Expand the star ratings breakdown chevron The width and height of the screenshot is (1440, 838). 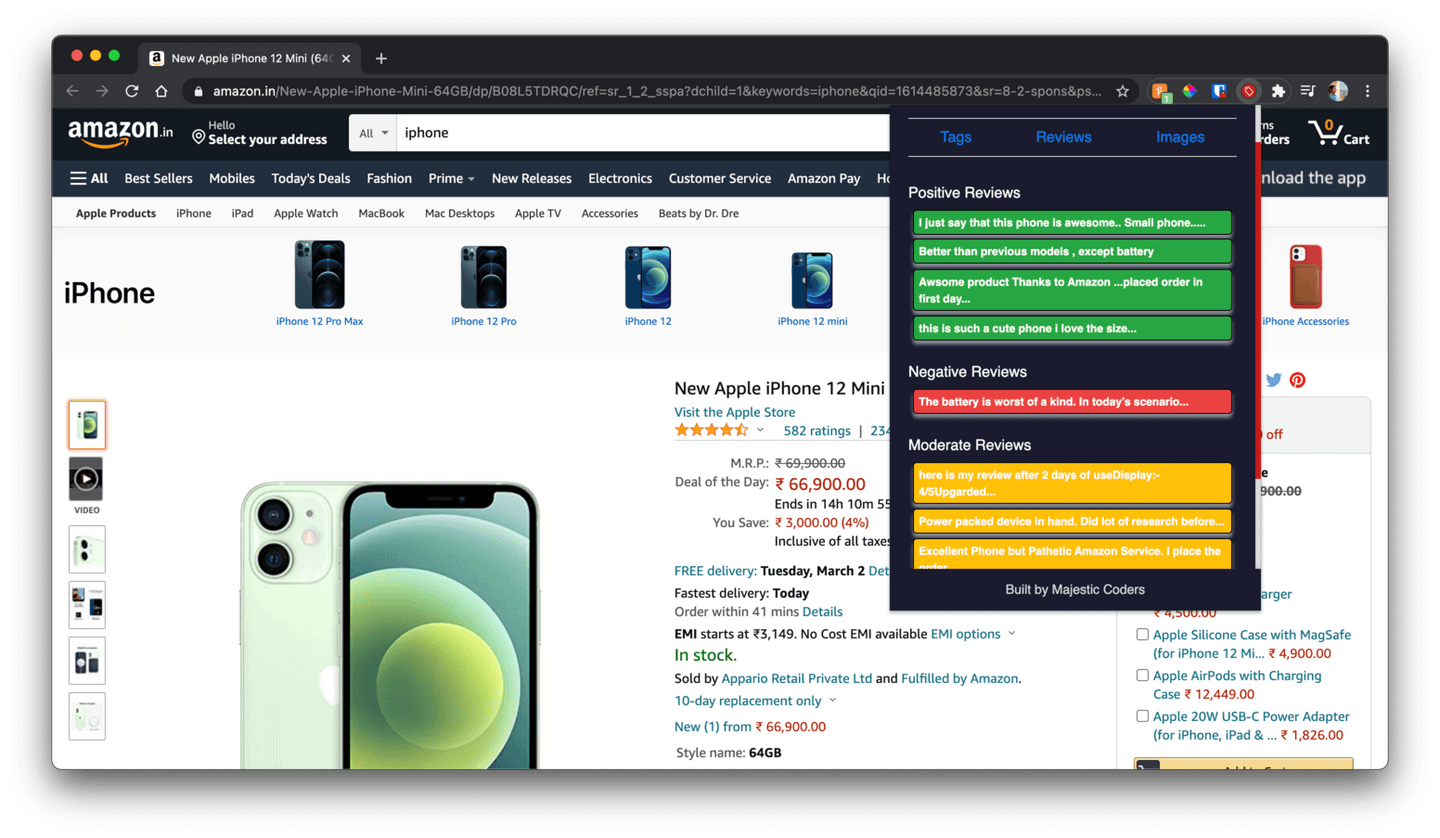[x=760, y=431]
